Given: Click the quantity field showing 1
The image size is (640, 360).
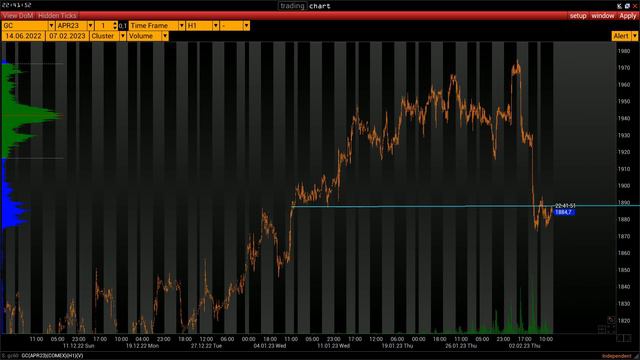Looking at the screenshot, I should point(104,26).
